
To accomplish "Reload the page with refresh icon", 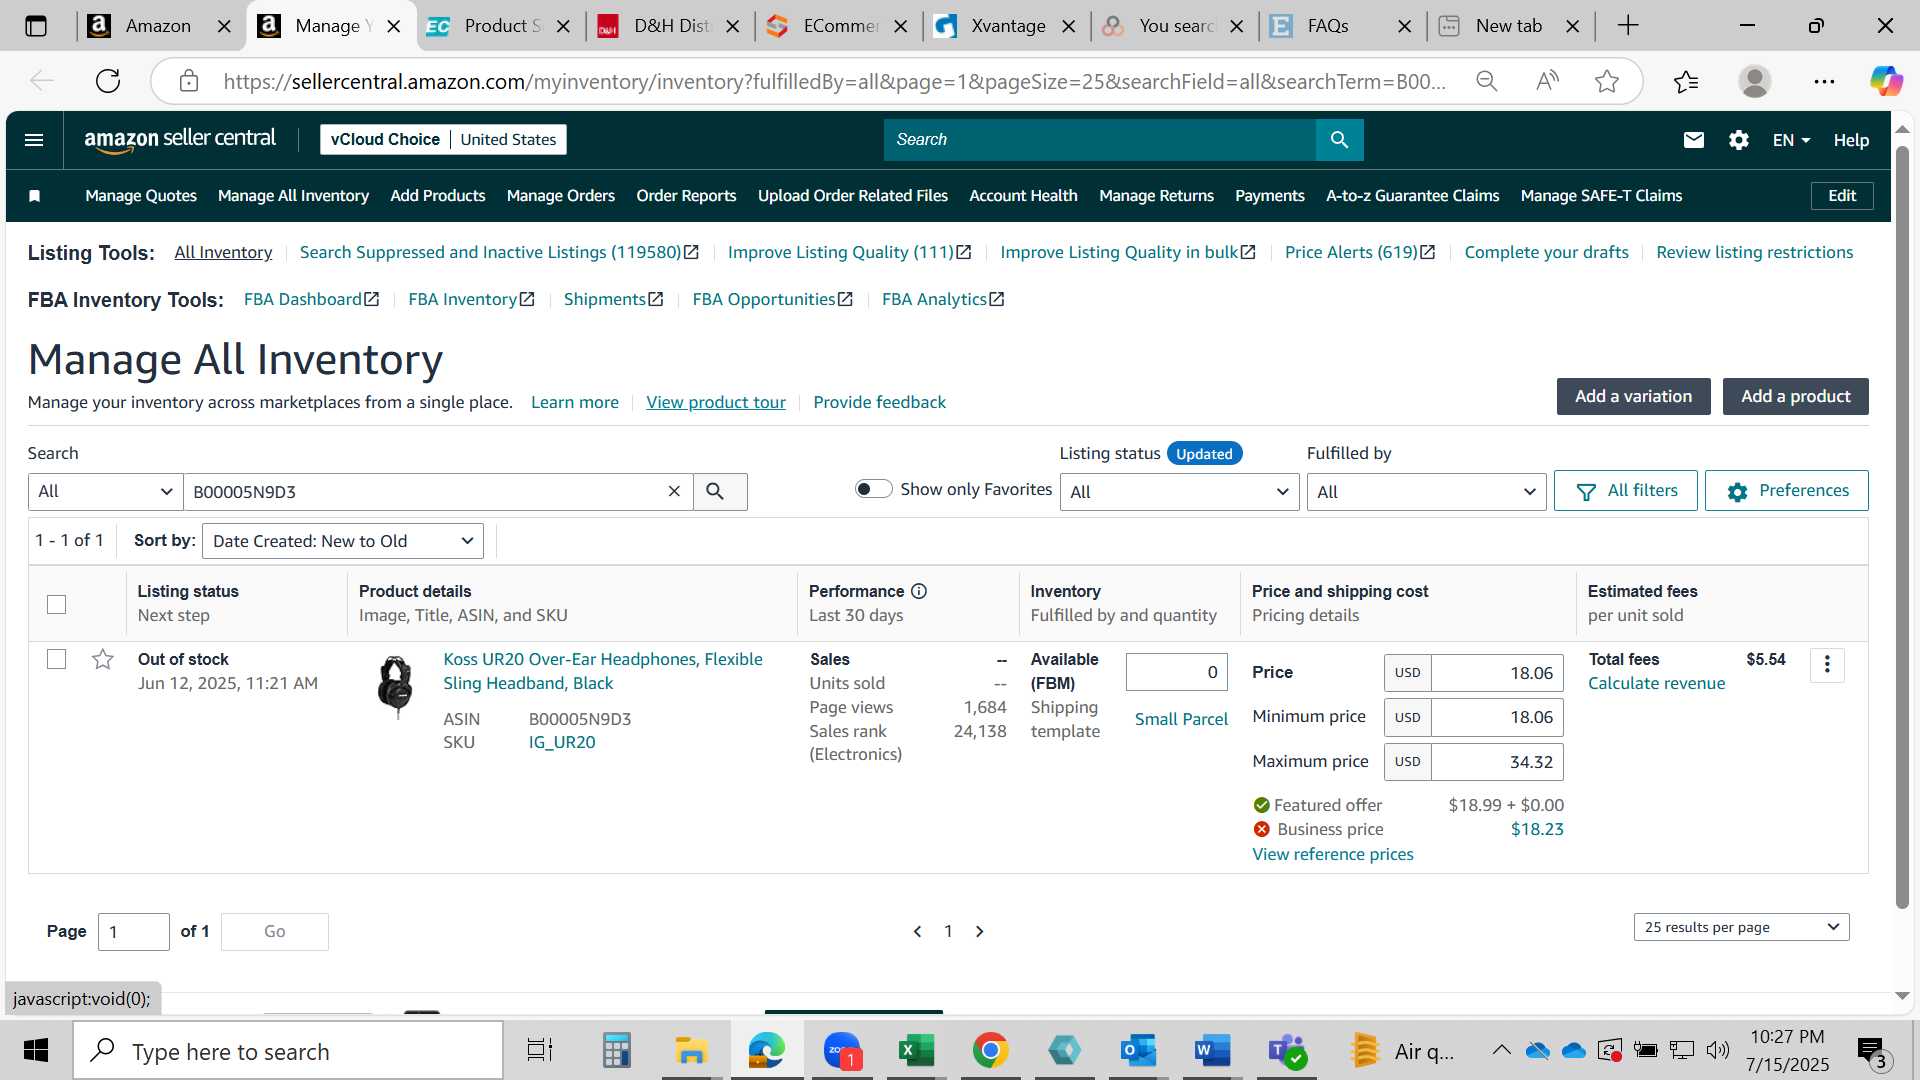I will 108,81.
